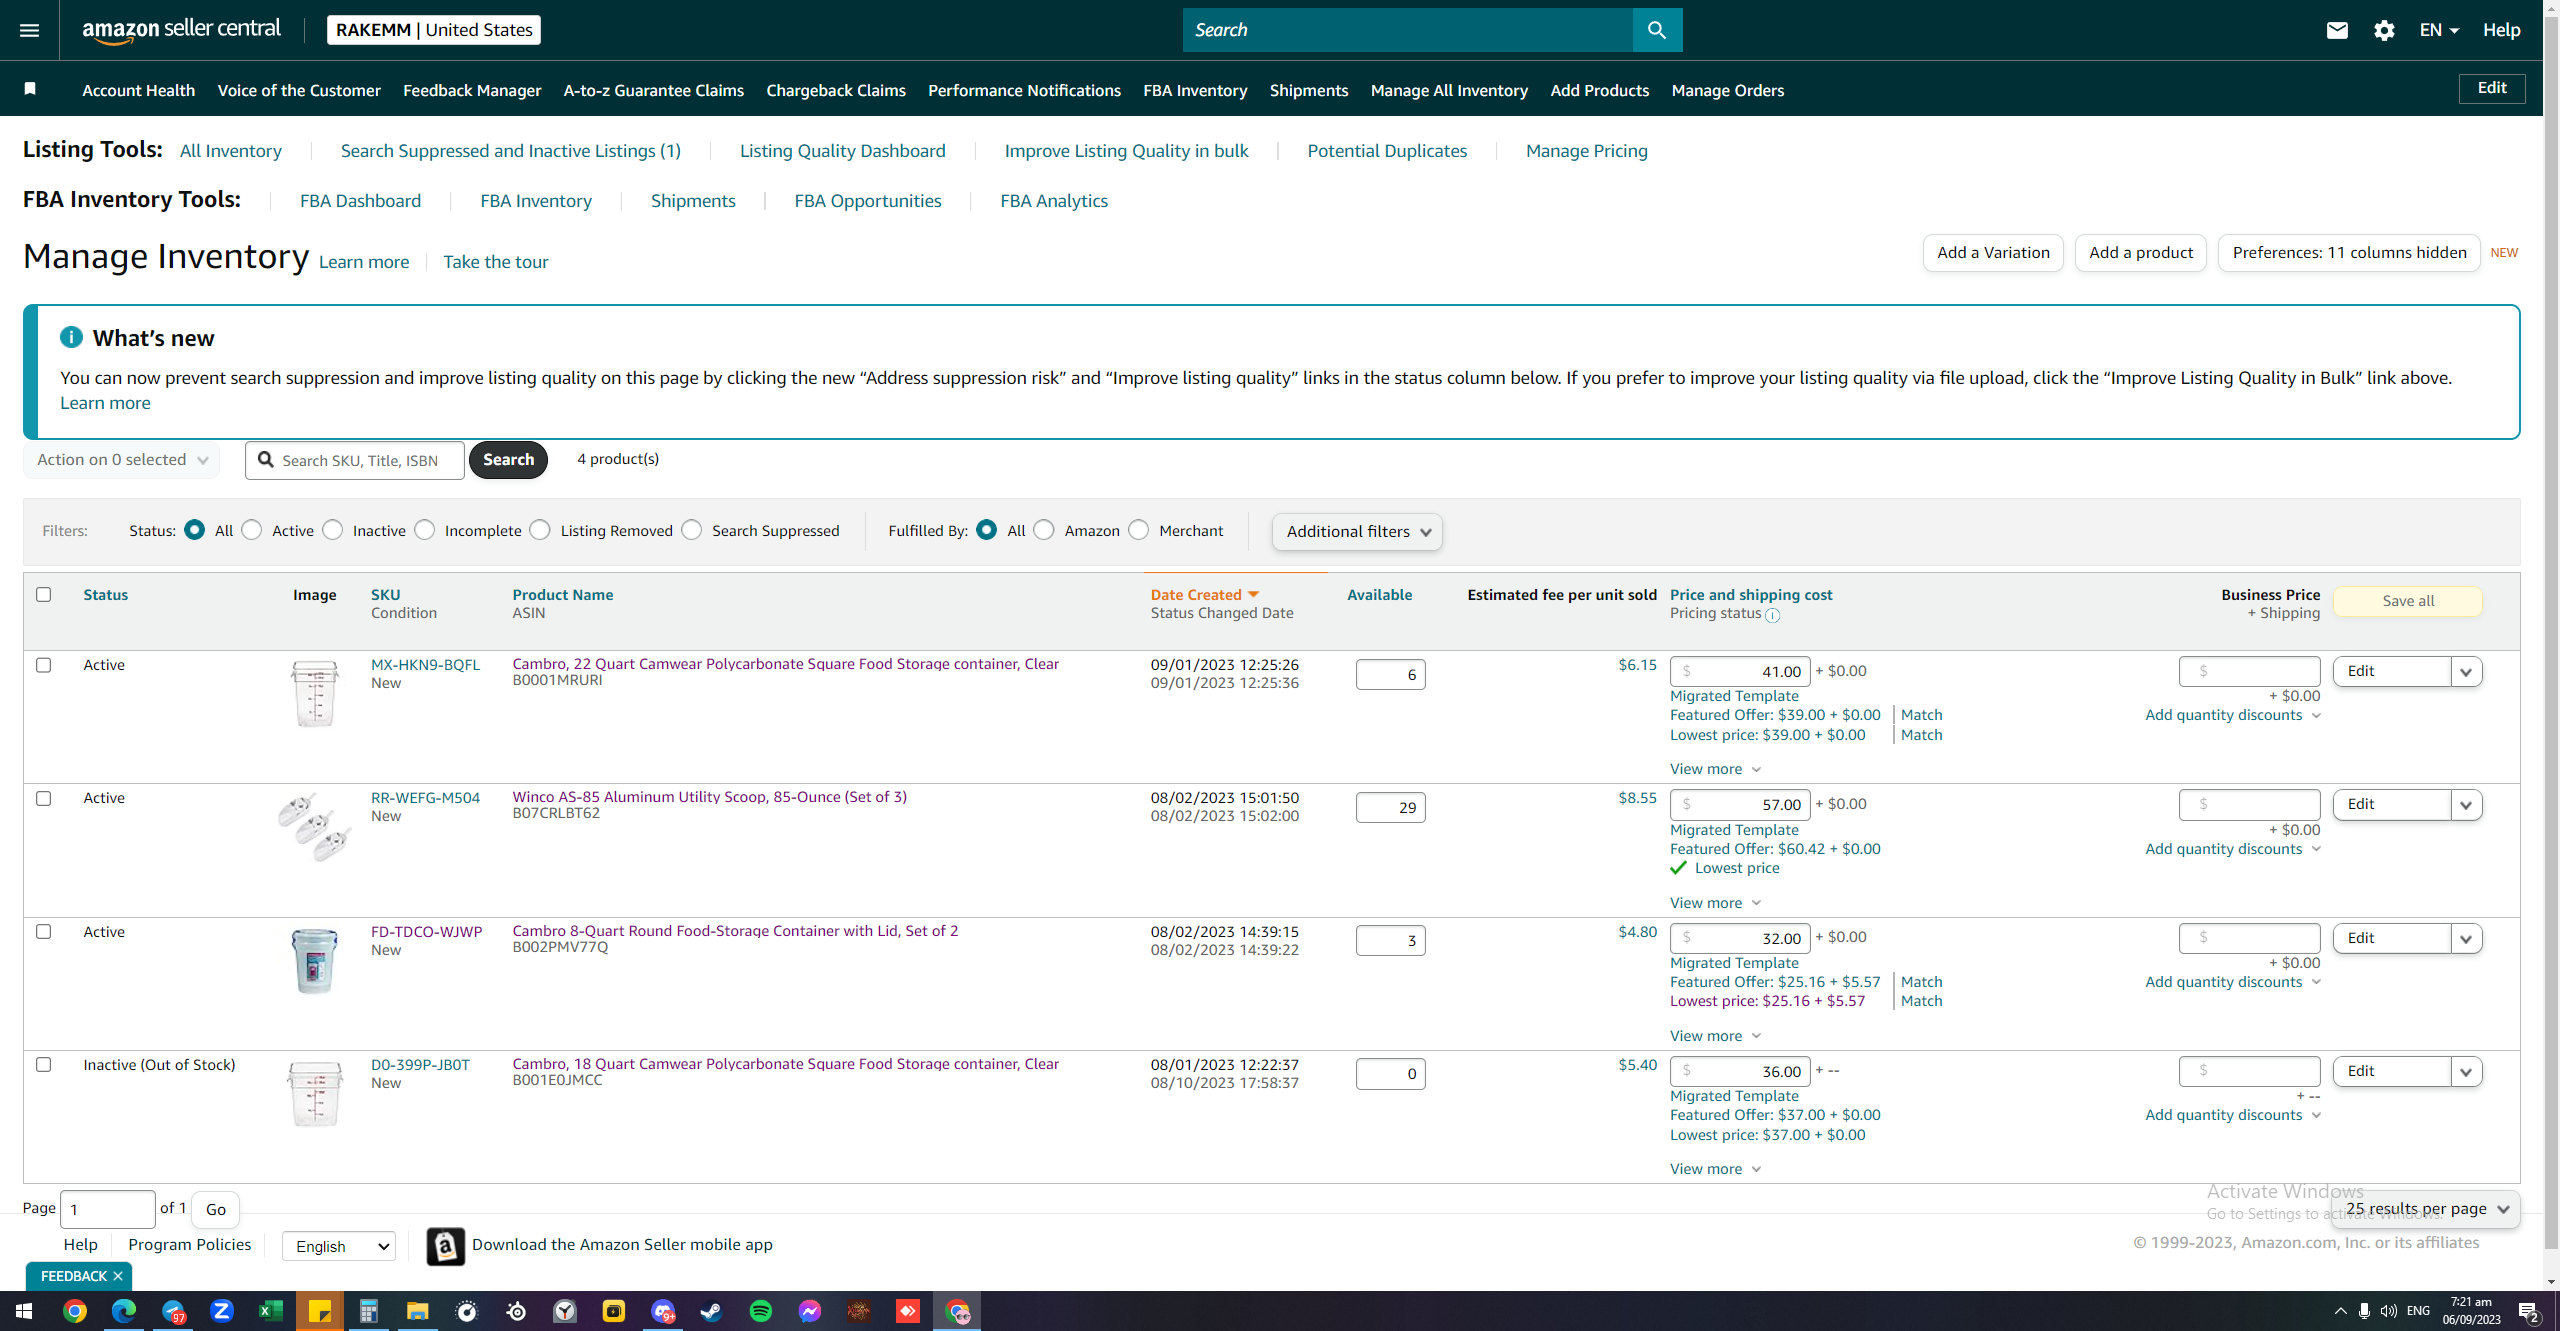Select Fulfilled By Merchant radio
The height and width of the screenshot is (1331, 2560).
point(1139,530)
